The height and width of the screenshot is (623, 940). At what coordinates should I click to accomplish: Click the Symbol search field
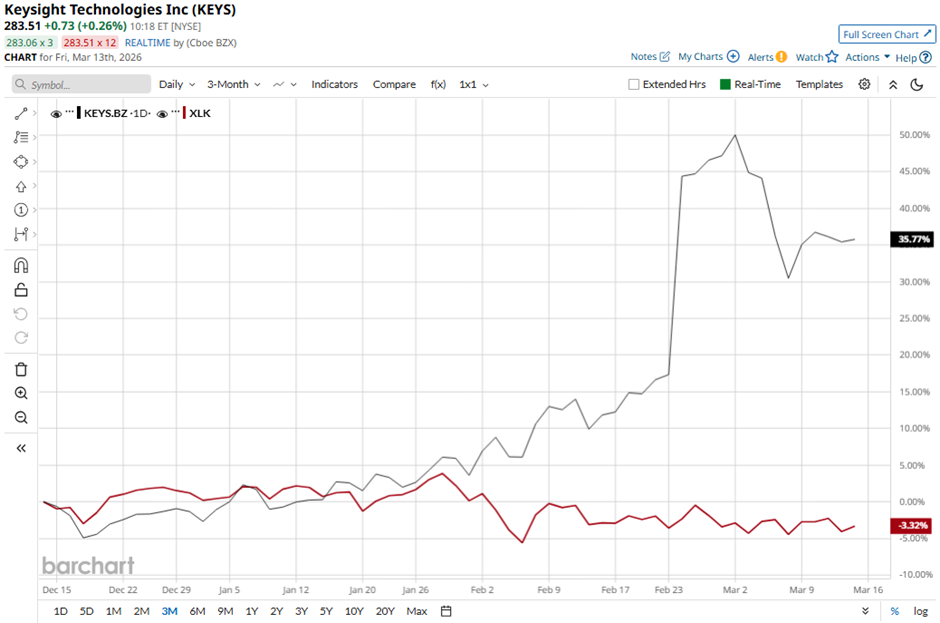pos(82,85)
